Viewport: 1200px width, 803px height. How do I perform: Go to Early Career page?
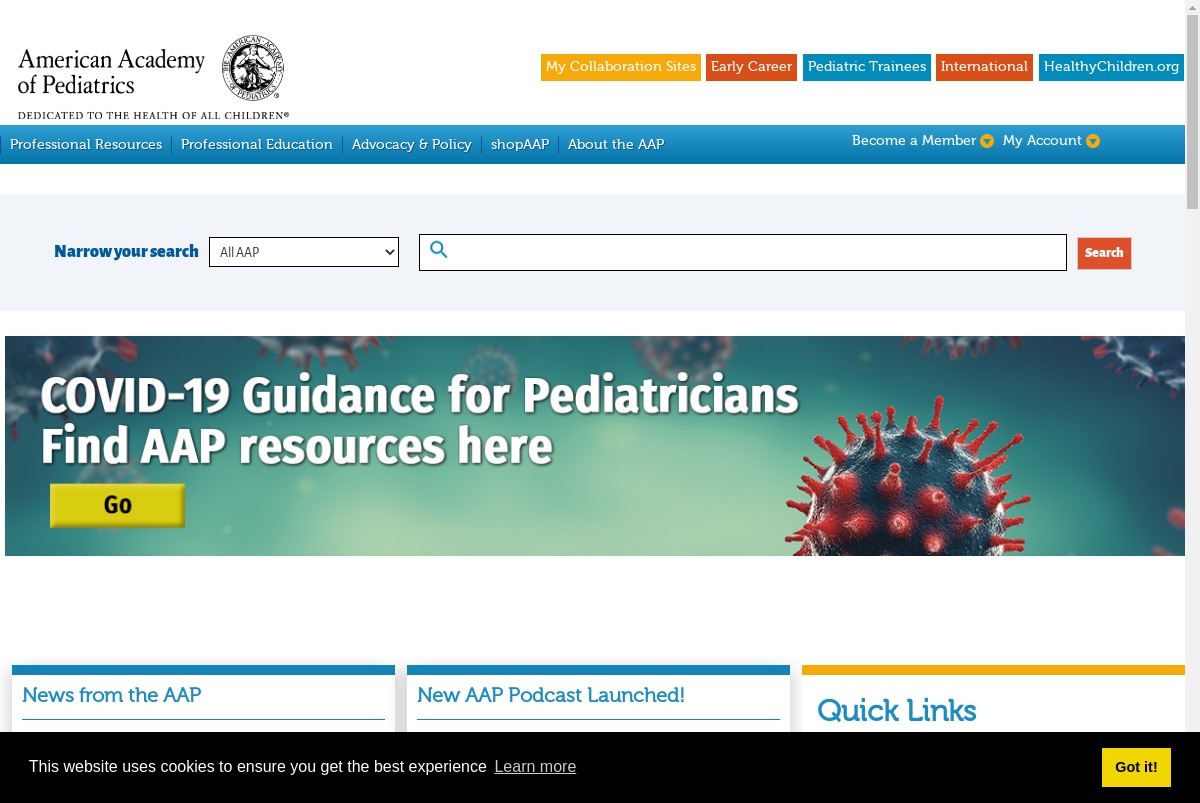[751, 67]
